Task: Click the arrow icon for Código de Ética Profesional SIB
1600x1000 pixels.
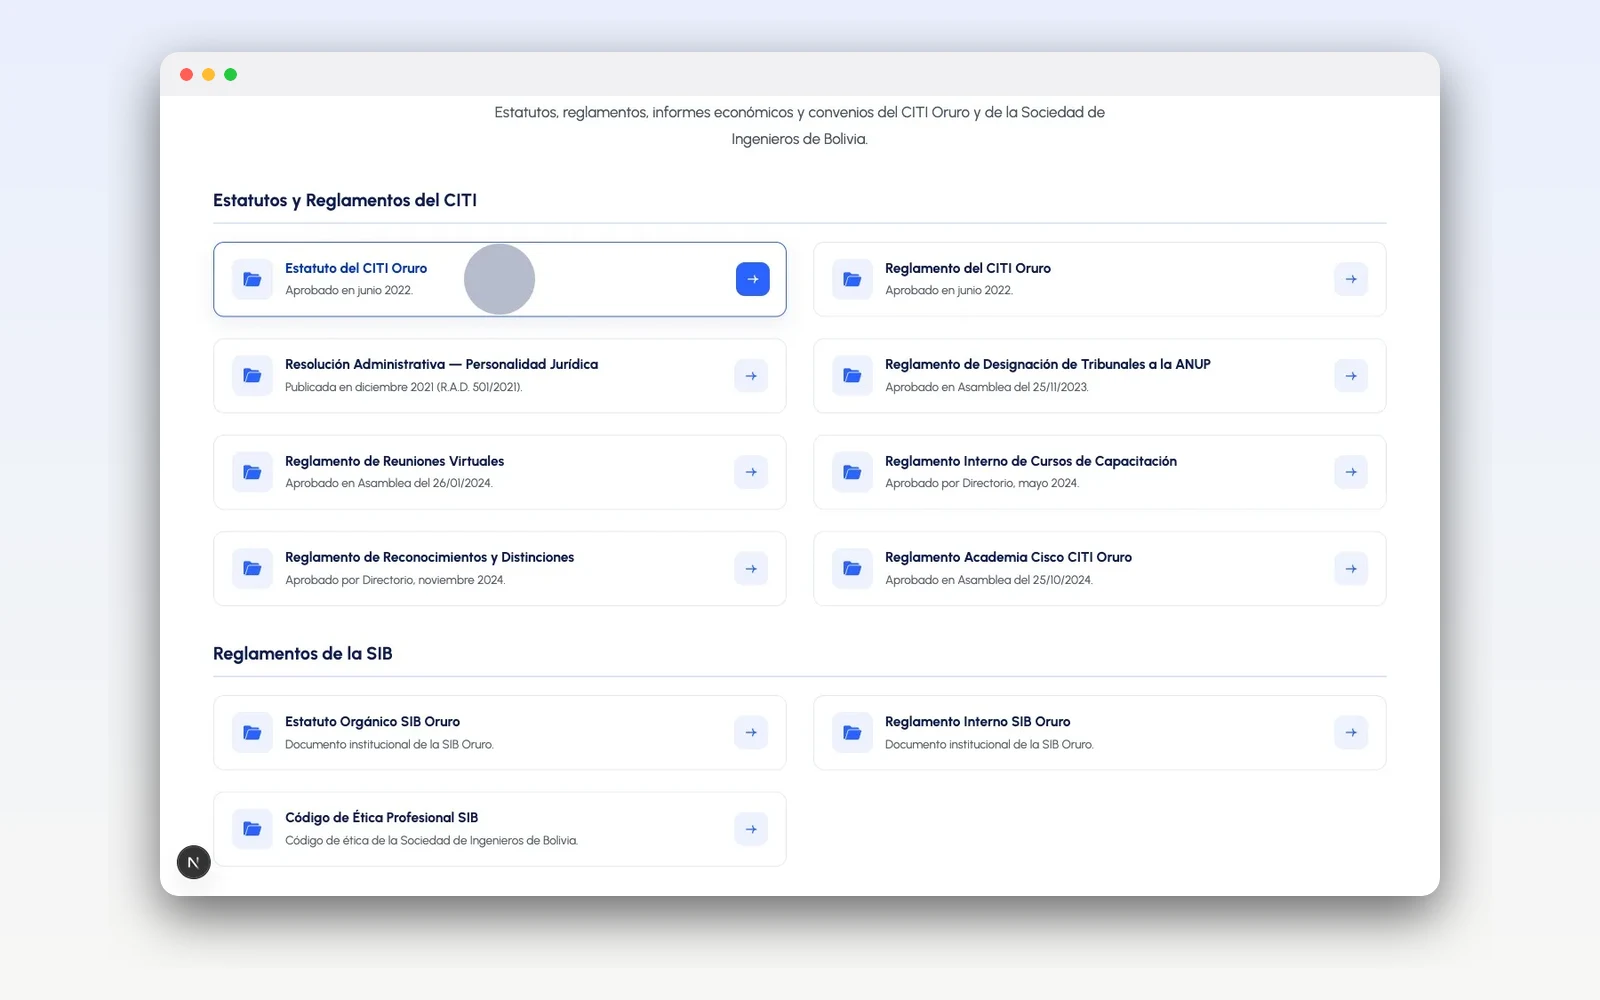Action: (x=751, y=829)
